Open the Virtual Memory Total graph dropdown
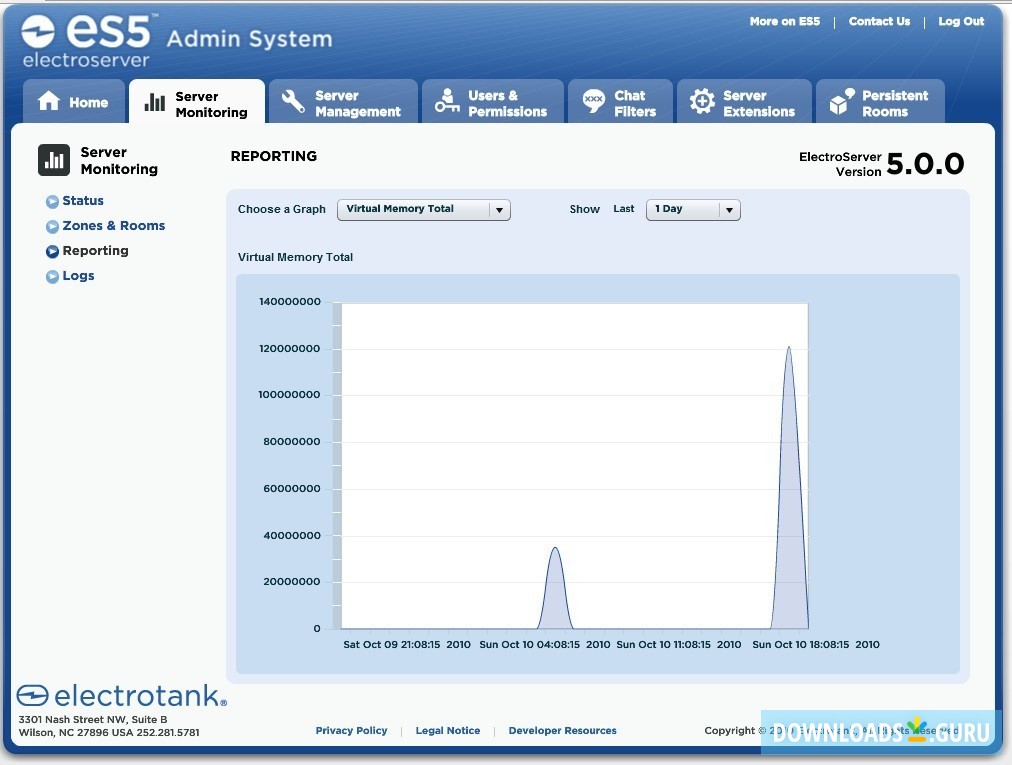Image resolution: width=1012 pixels, height=765 pixels. (x=424, y=210)
